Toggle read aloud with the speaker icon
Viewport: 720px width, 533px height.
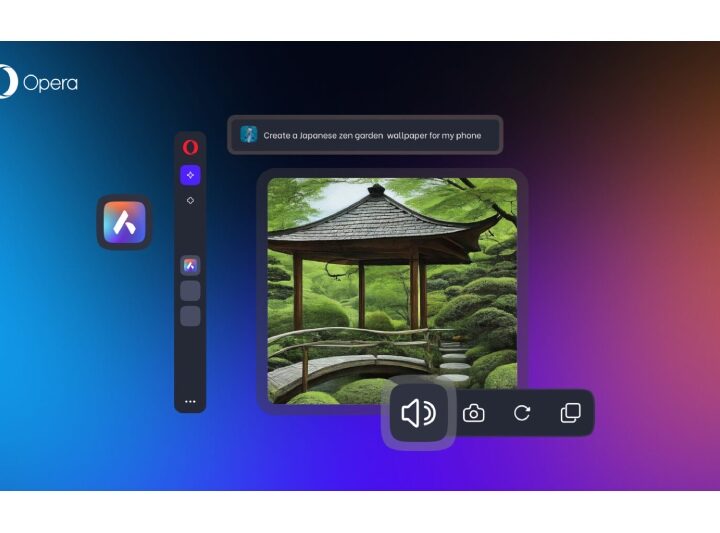(418, 413)
